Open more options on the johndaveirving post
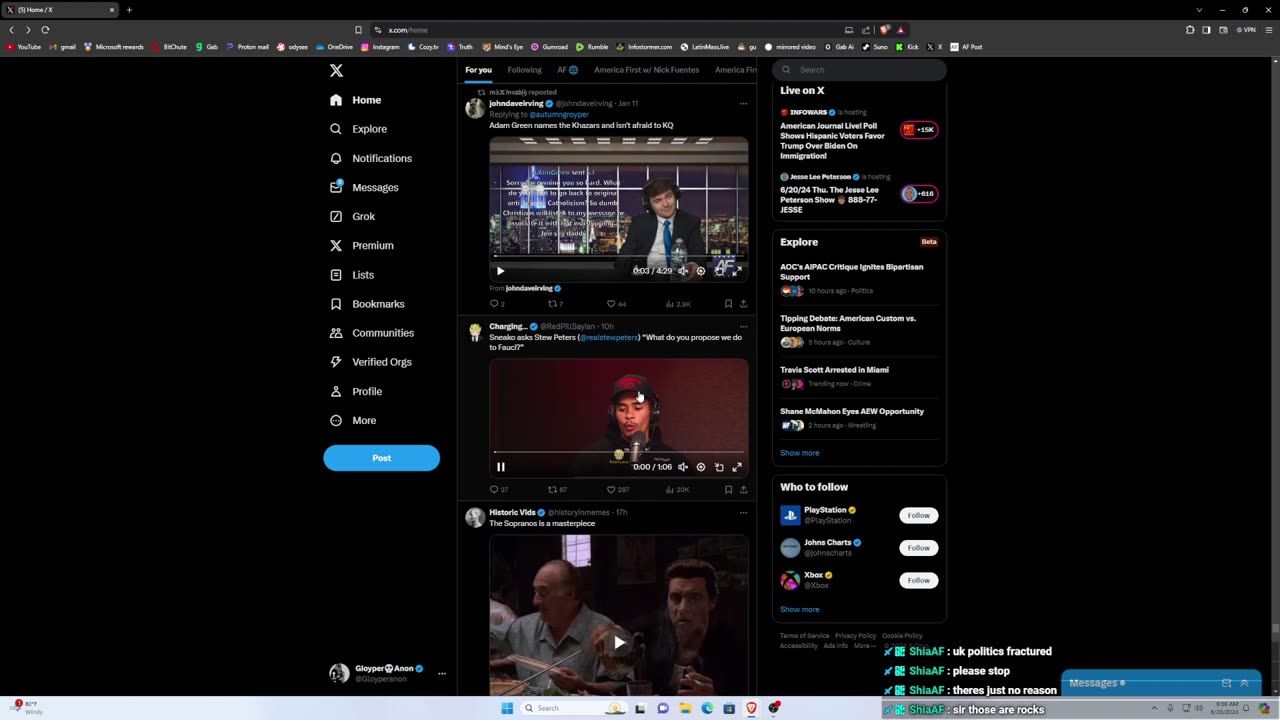The height and width of the screenshot is (720, 1280). click(743, 103)
